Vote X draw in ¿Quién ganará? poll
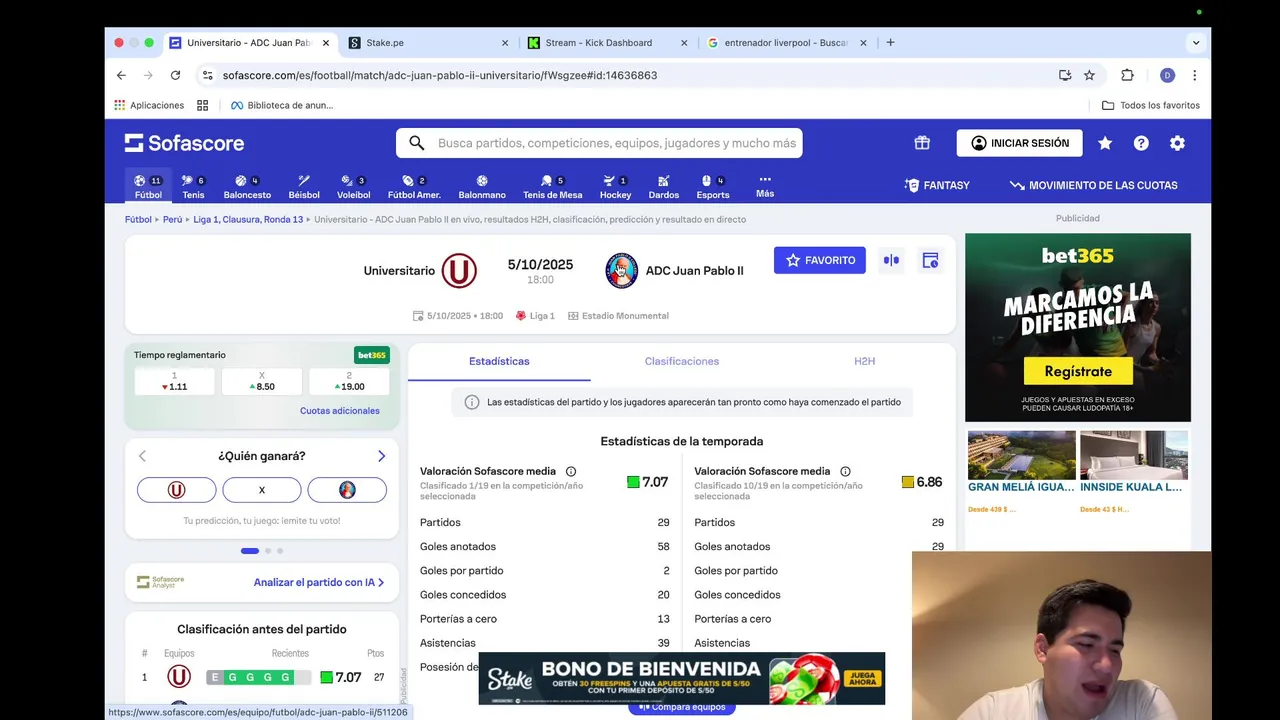Image resolution: width=1280 pixels, height=720 pixels. [262, 490]
